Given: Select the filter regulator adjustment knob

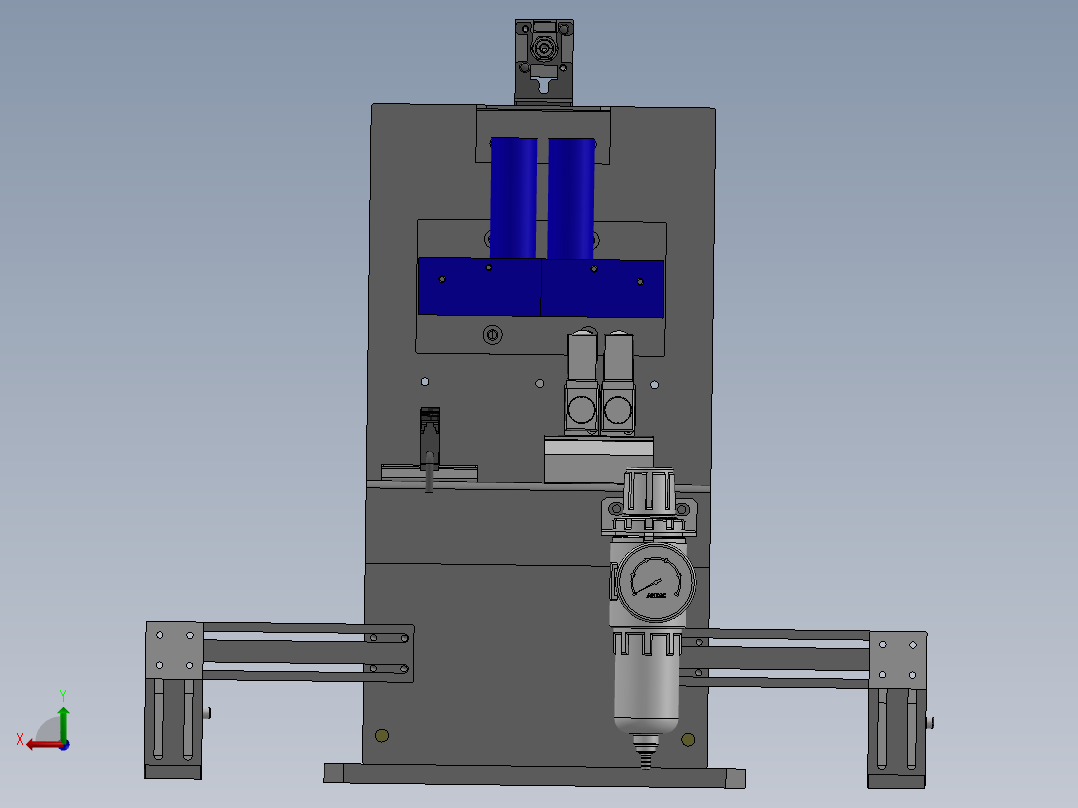Looking at the screenshot, I should [x=648, y=487].
